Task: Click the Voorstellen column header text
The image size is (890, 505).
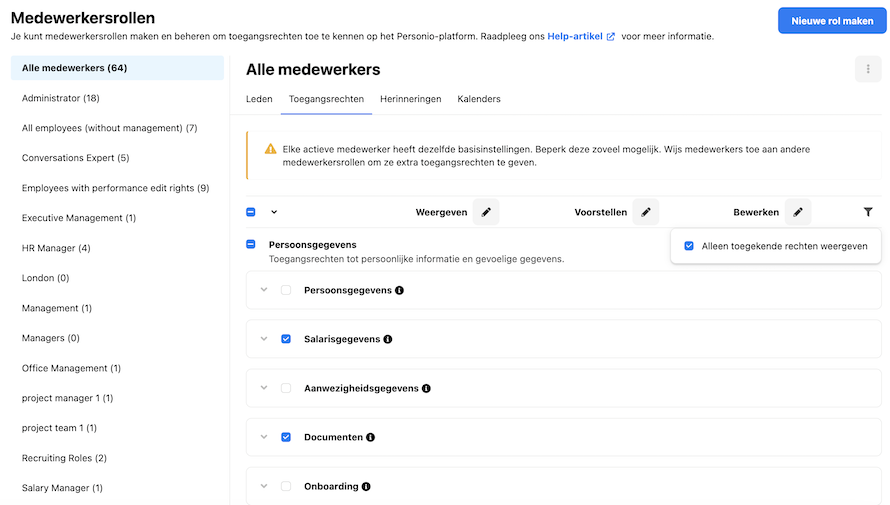Action: click(x=601, y=212)
